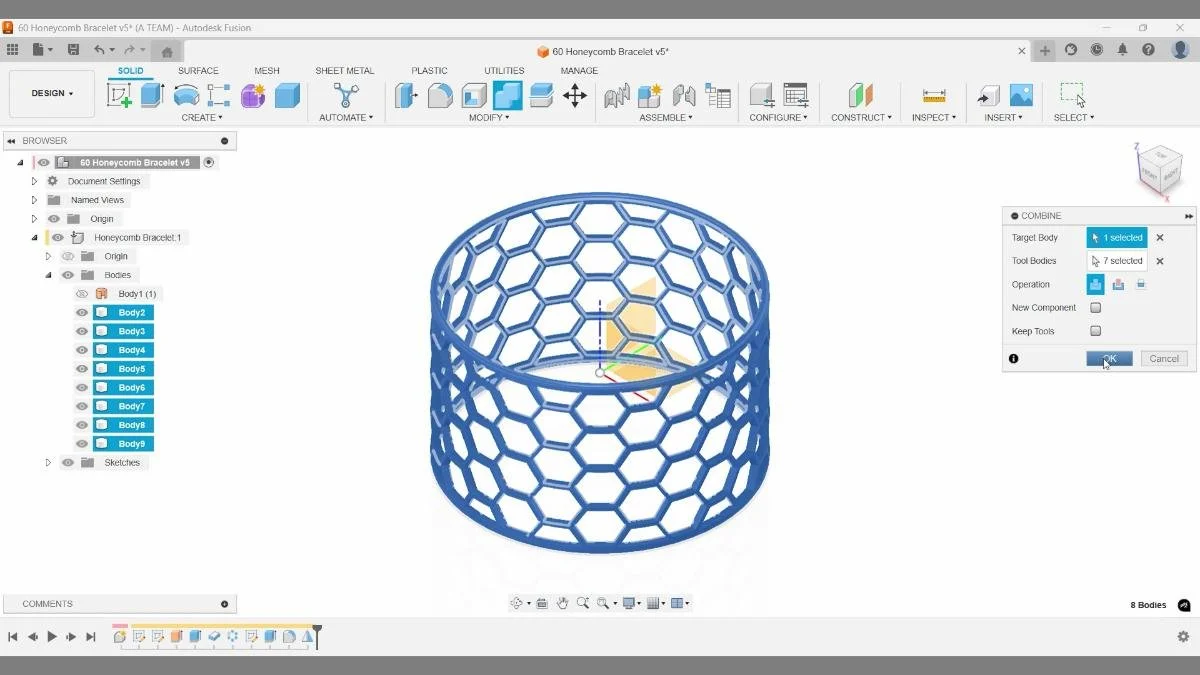Screen dimensions: 1200x675
Task: Open the DESIGN workspace dropdown
Action: click(52, 93)
